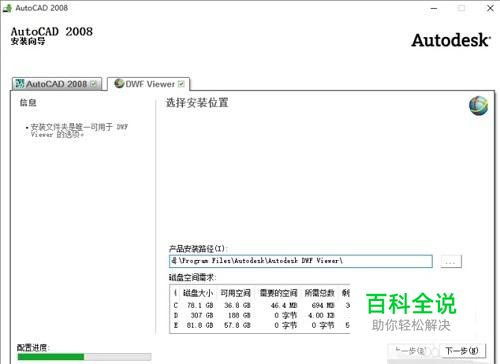Click the 需要的空间 column header
The width and height of the screenshot is (500, 364).
point(278,293)
